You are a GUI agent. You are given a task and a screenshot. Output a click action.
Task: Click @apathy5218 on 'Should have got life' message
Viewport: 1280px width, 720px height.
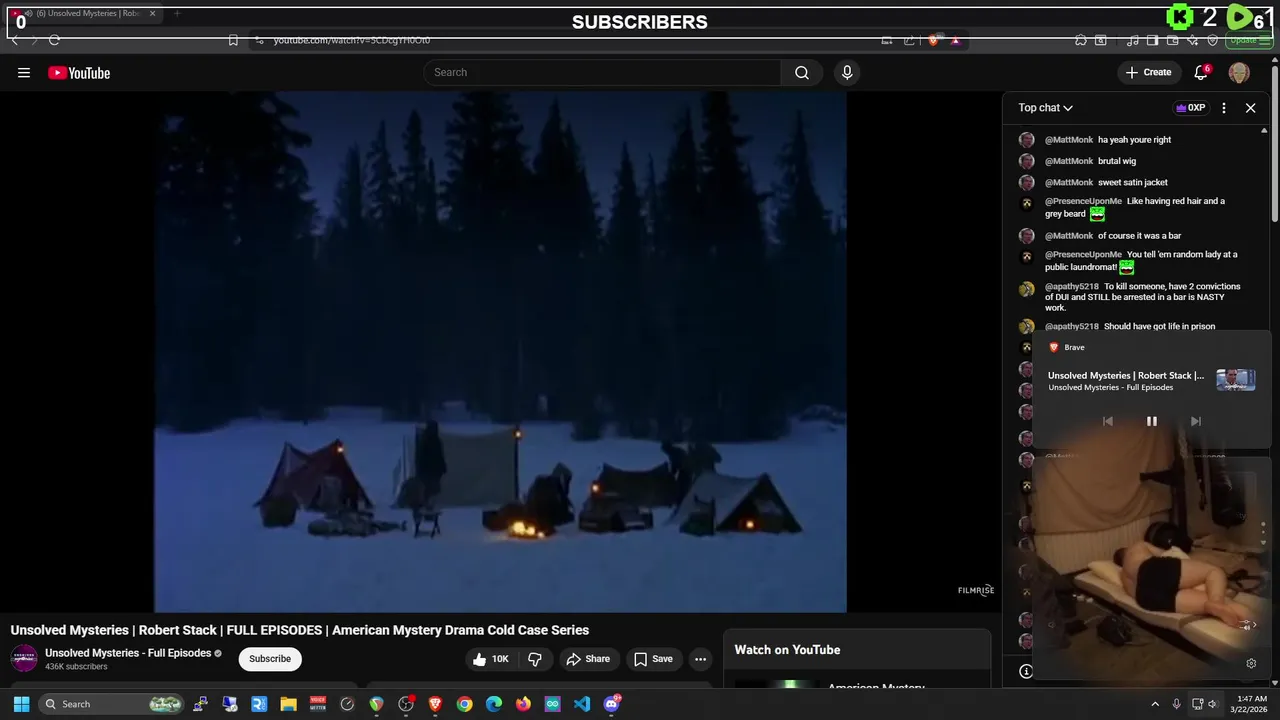click(1072, 327)
